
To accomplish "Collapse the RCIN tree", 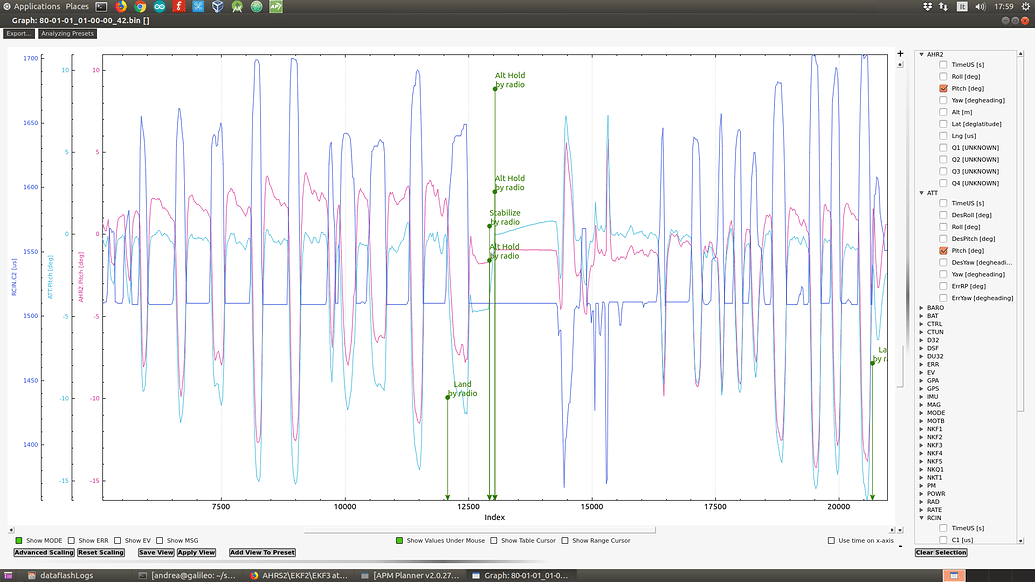I will 922,515.
